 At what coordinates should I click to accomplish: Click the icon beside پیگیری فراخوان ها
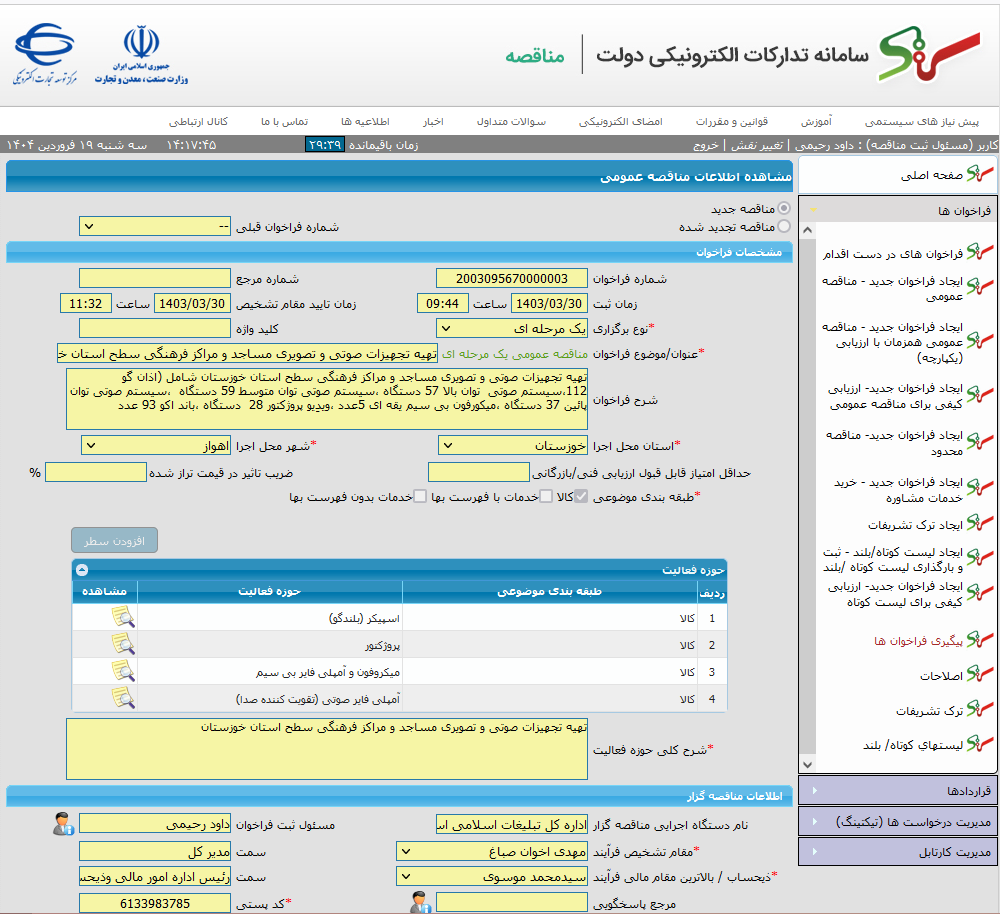(980, 639)
